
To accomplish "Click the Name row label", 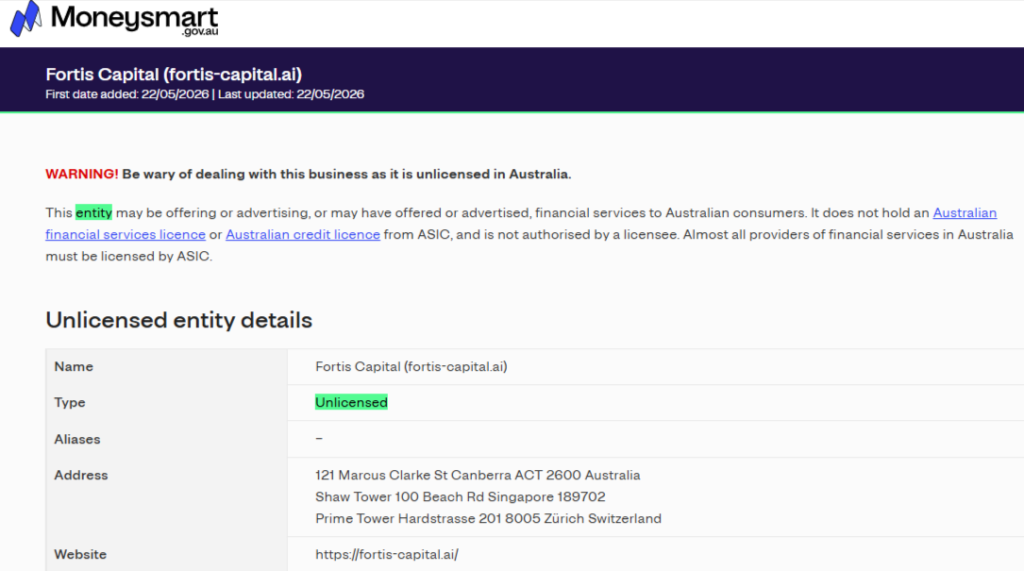I will click(x=74, y=367).
